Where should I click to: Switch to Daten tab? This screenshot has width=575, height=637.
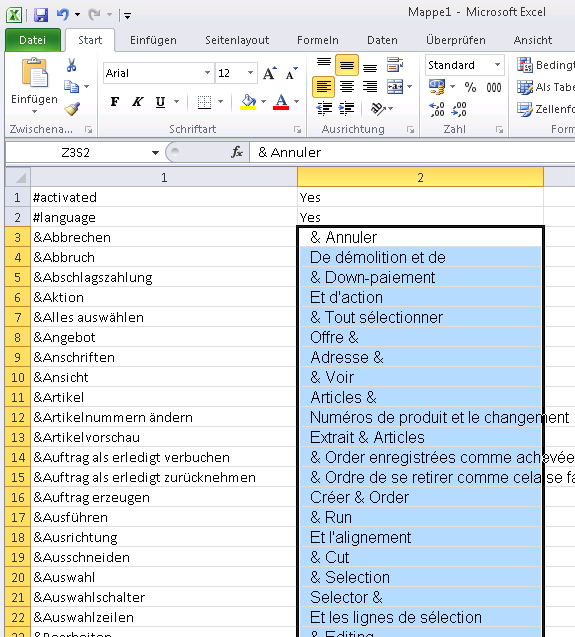click(x=382, y=40)
